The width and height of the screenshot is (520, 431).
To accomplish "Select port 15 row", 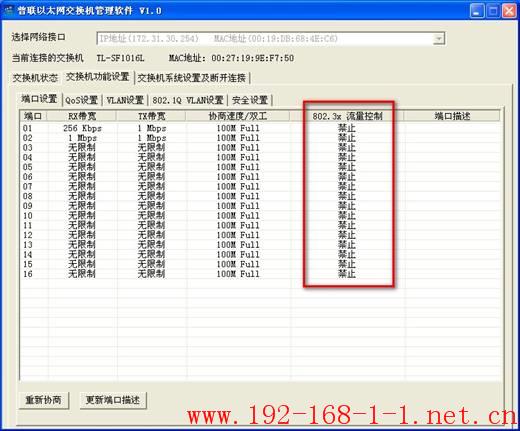I will tap(260, 264).
